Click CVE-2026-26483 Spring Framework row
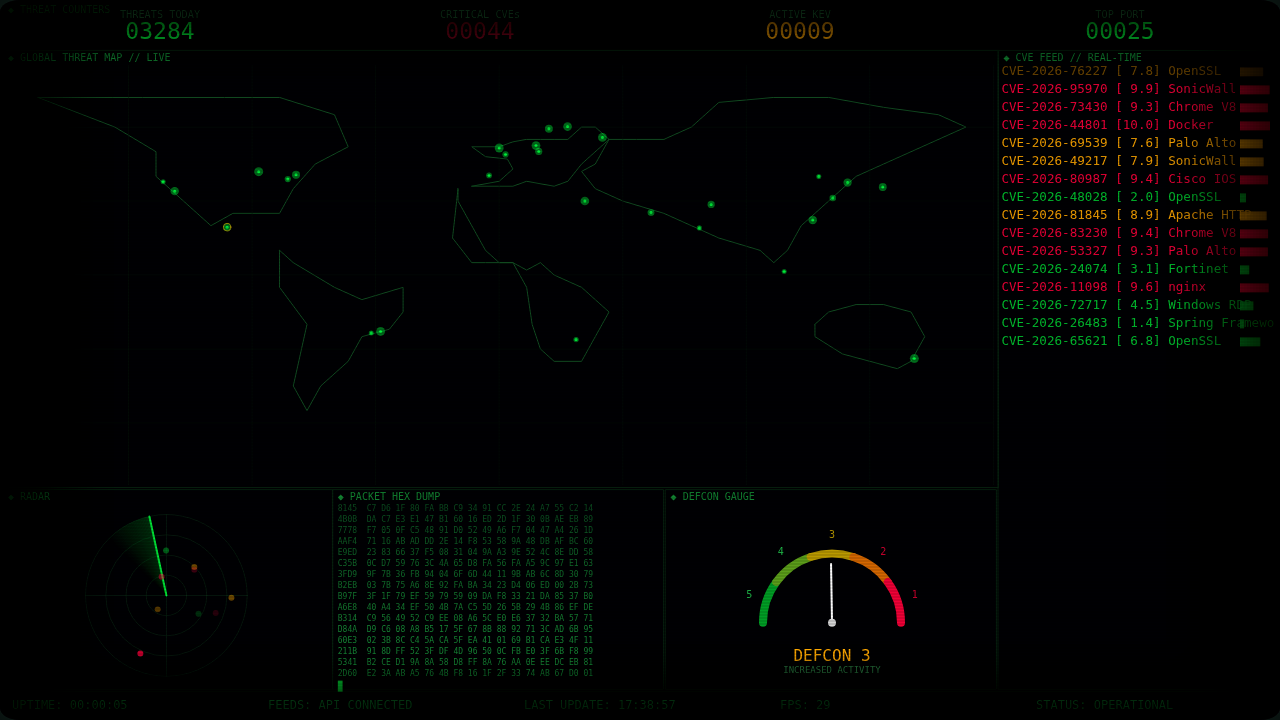 [1137, 323]
